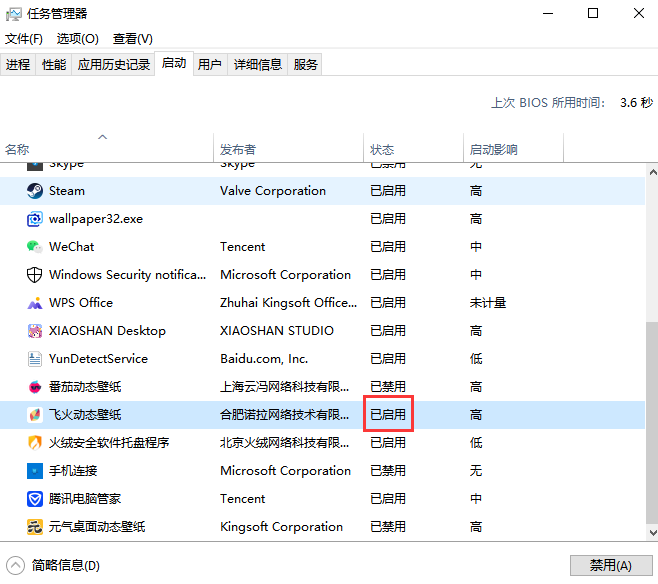Select the 飞火动态壁纸 row name
658x584 pixels.
coord(85,415)
